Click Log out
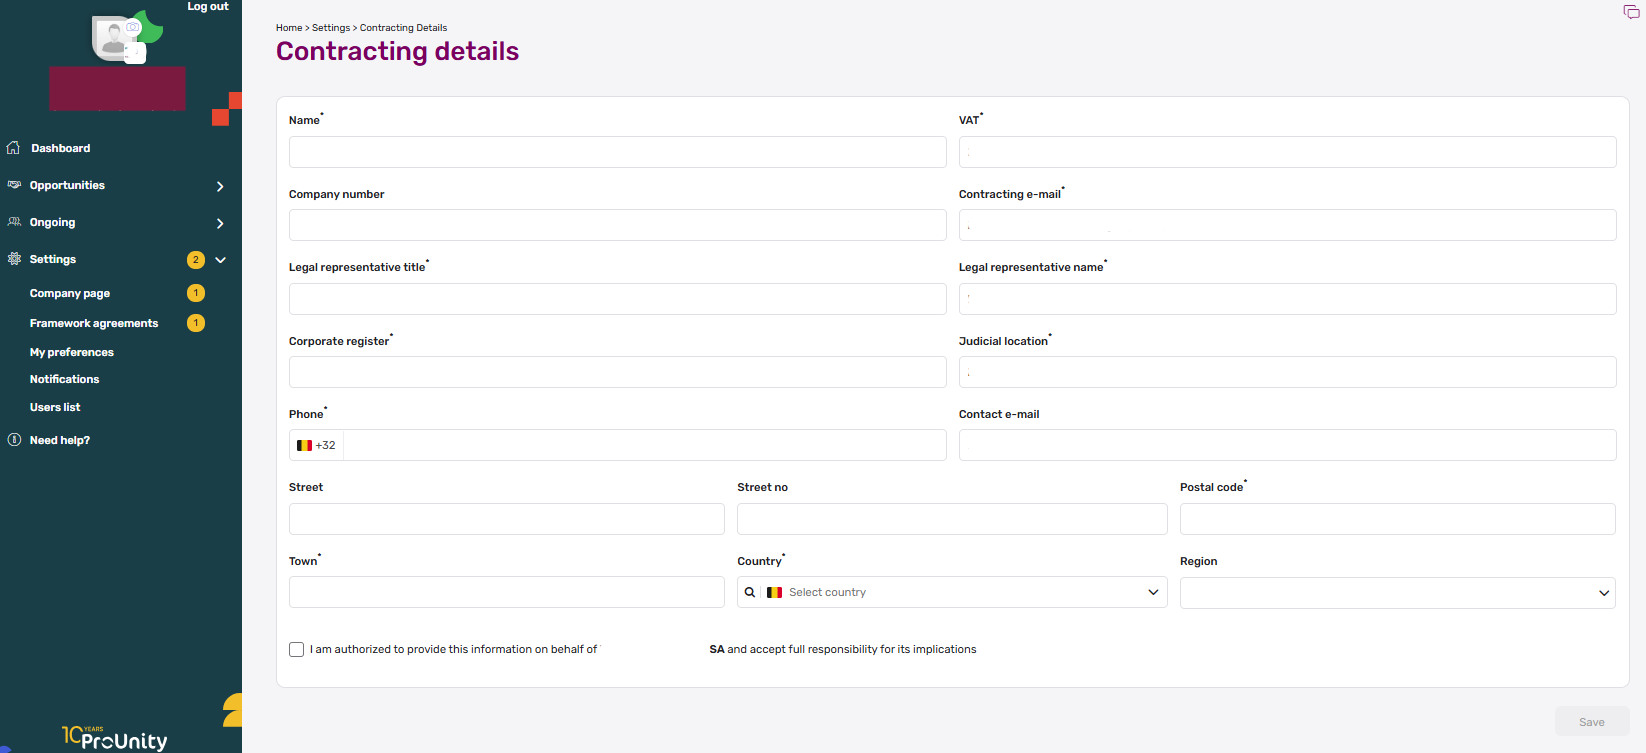 pos(208,7)
